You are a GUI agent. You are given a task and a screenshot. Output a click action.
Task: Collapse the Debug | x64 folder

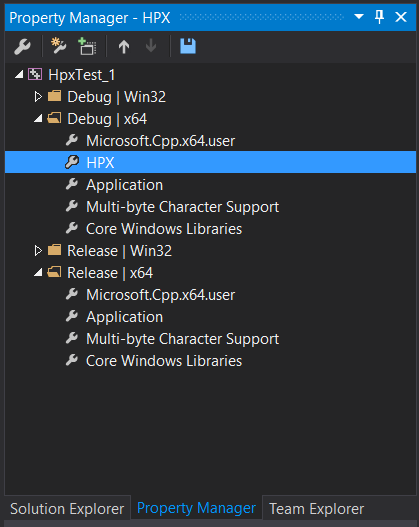pos(38,119)
